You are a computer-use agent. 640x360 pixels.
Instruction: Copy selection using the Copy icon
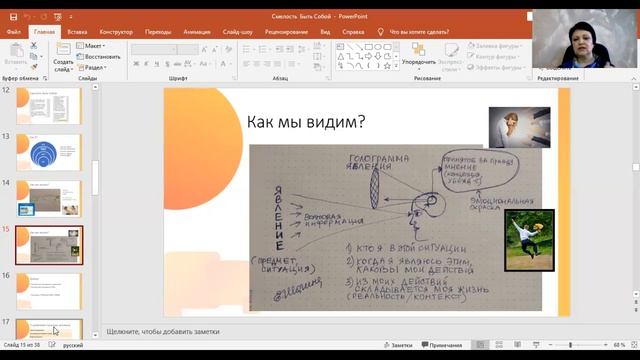click(34, 56)
